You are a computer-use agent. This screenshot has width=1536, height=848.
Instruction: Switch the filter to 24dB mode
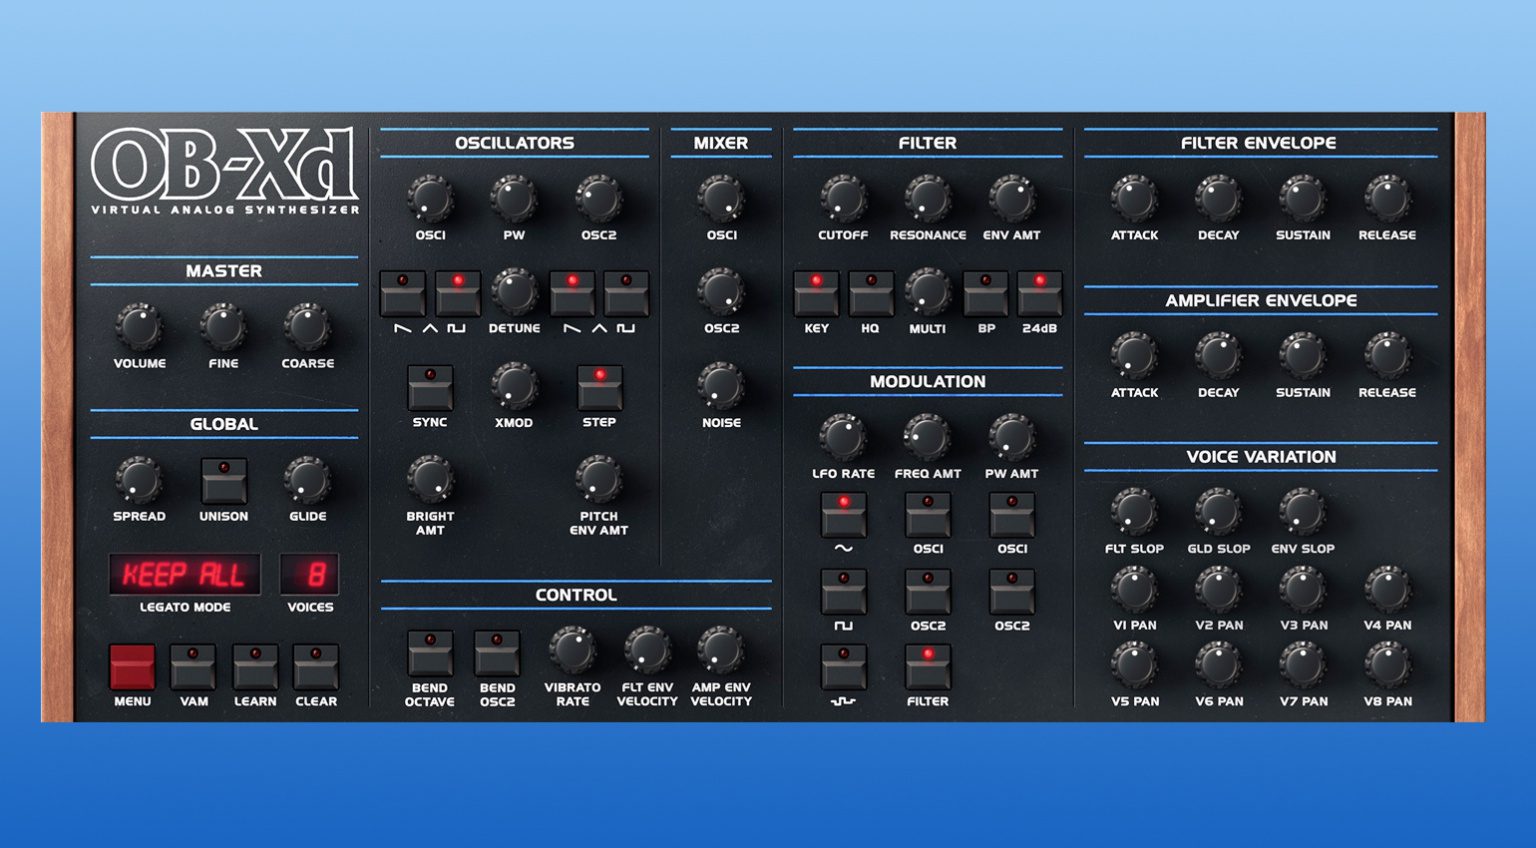[1041, 293]
